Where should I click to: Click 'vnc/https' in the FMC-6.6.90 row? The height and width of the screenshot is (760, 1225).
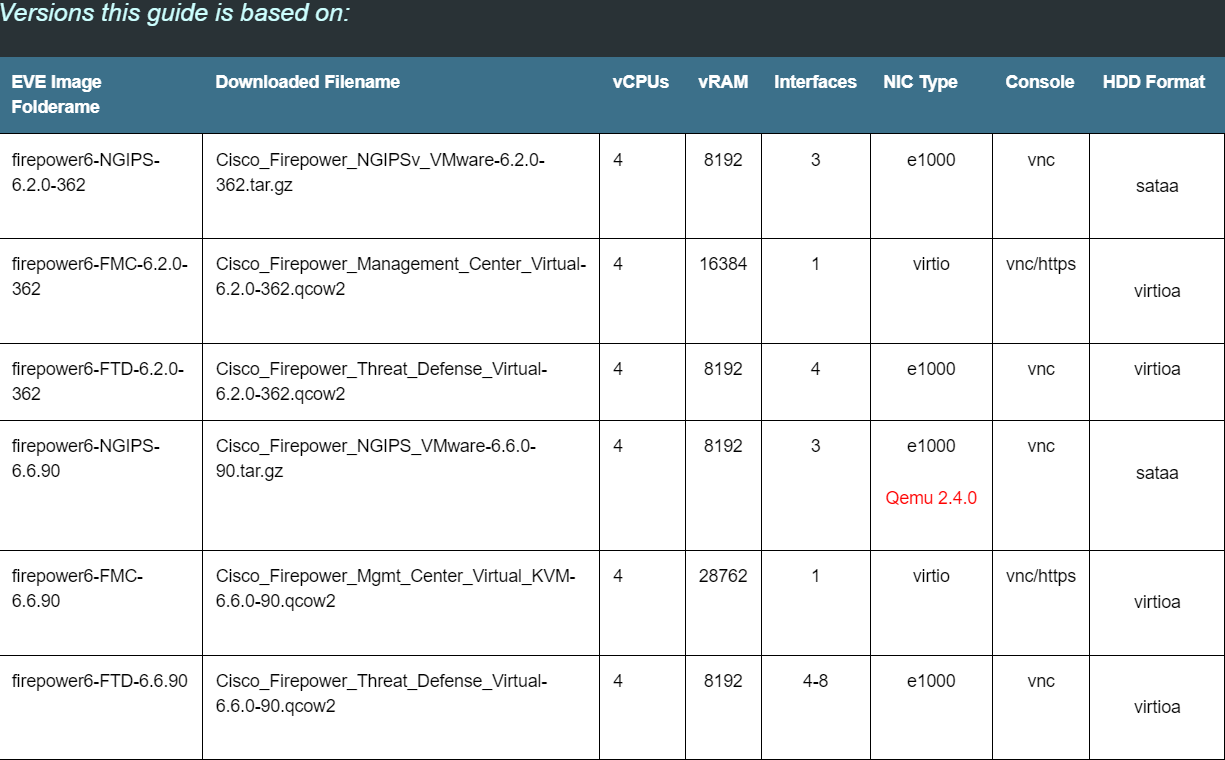[1041, 576]
